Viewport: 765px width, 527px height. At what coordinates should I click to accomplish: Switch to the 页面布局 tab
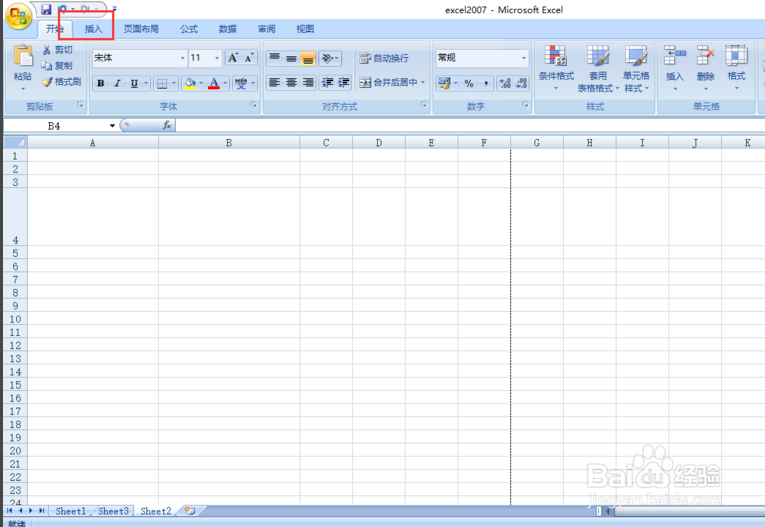tap(141, 29)
